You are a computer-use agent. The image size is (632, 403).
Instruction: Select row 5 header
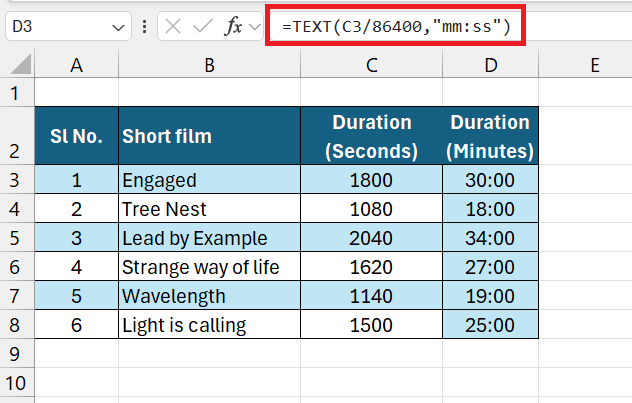coord(15,238)
